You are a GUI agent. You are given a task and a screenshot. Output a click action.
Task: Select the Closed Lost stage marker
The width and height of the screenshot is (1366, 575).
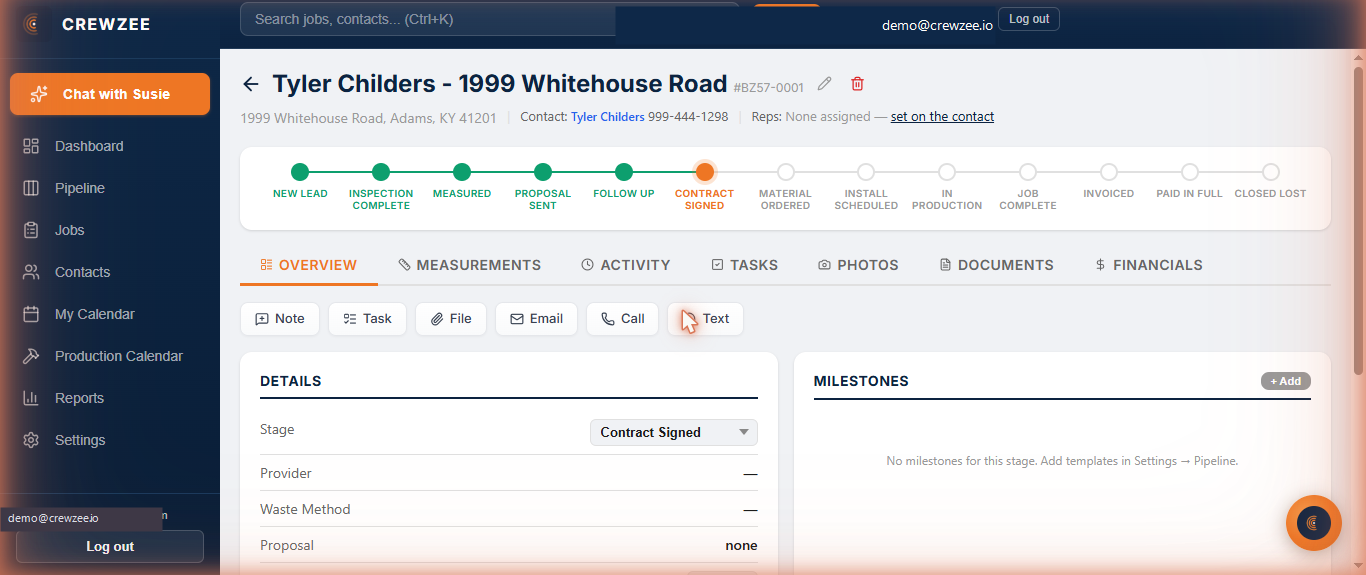tap(1271, 172)
